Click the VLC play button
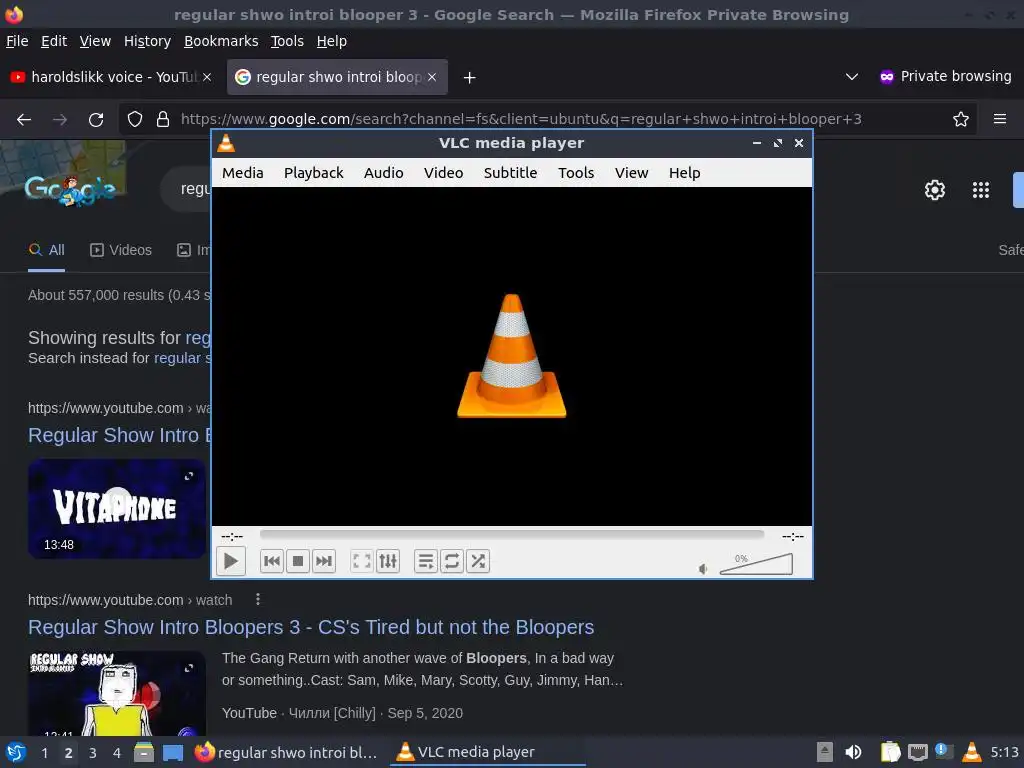This screenshot has width=1024, height=768. pyautogui.click(x=231, y=561)
